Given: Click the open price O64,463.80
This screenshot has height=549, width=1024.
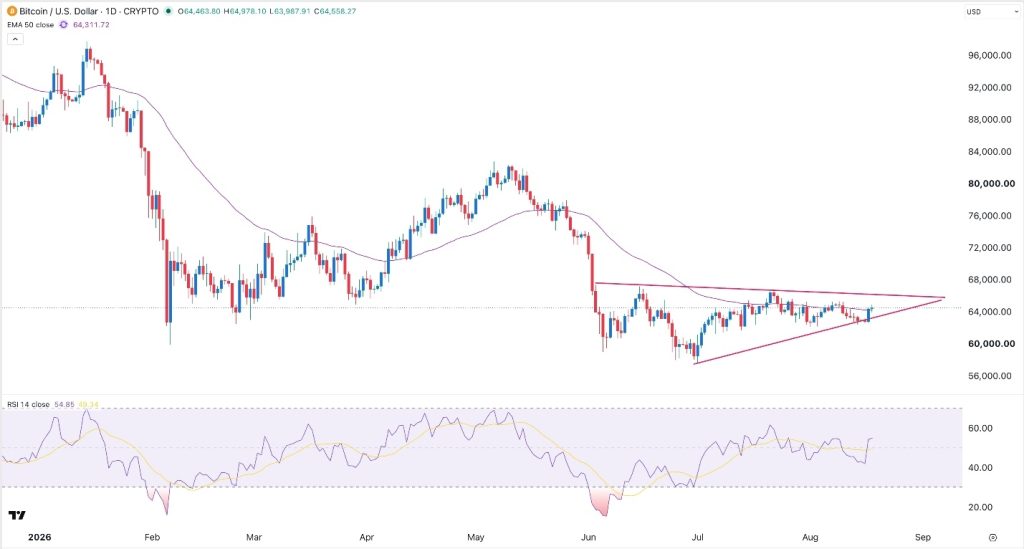Looking at the screenshot, I should 200,11.
